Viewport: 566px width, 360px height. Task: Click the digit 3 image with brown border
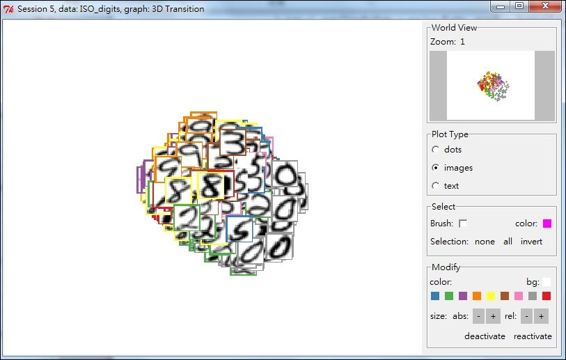[x=233, y=143]
